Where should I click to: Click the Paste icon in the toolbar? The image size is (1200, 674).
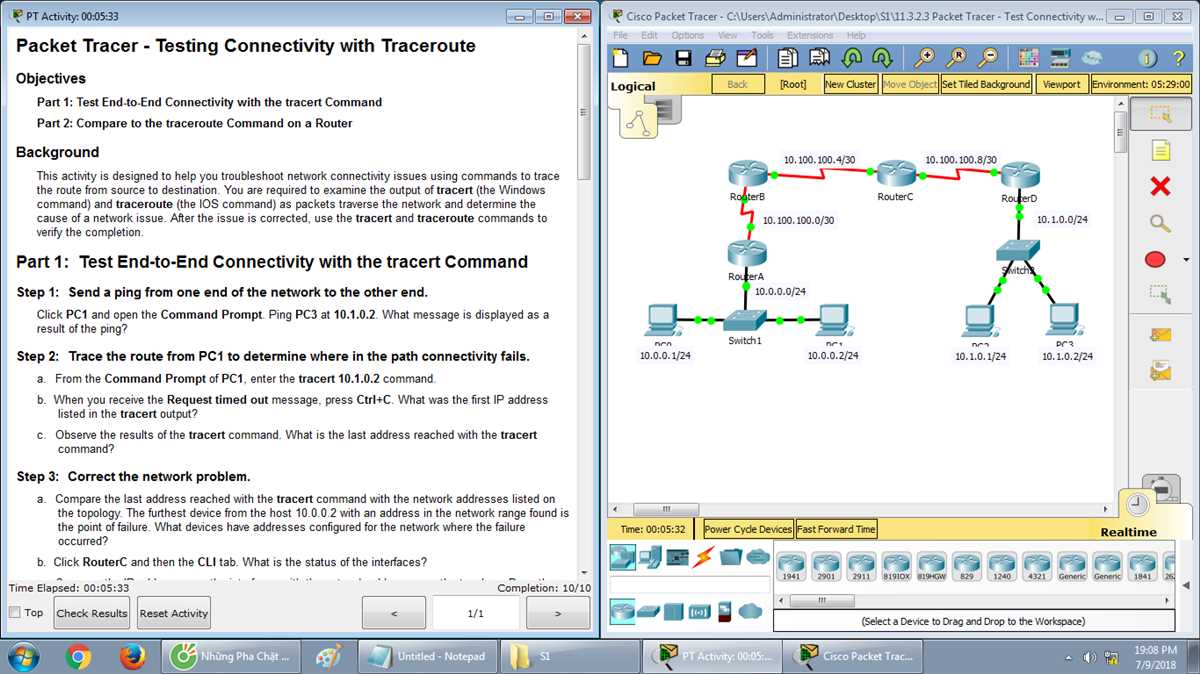[820, 58]
